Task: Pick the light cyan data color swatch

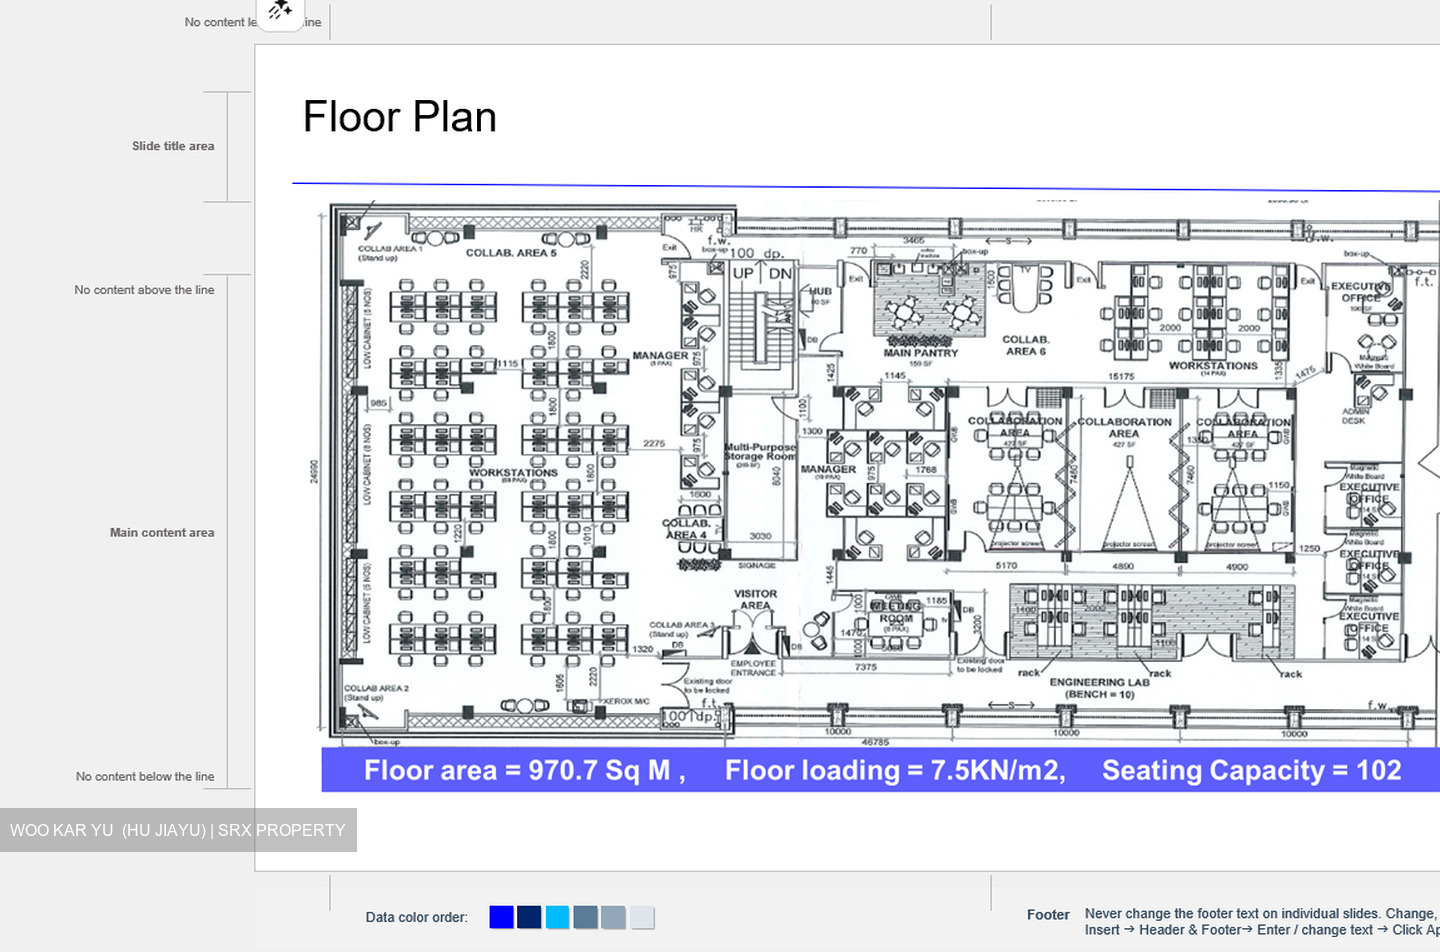Action: (x=558, y=917)
